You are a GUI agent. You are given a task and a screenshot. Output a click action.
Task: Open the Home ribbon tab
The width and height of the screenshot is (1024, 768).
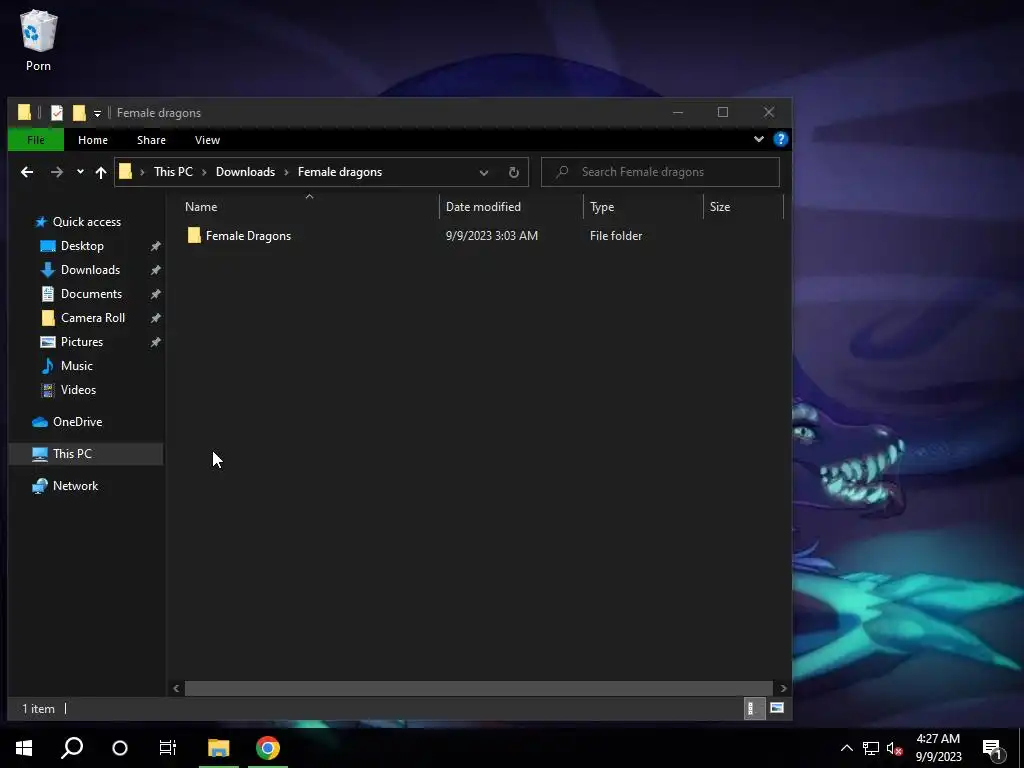[93, 140]
